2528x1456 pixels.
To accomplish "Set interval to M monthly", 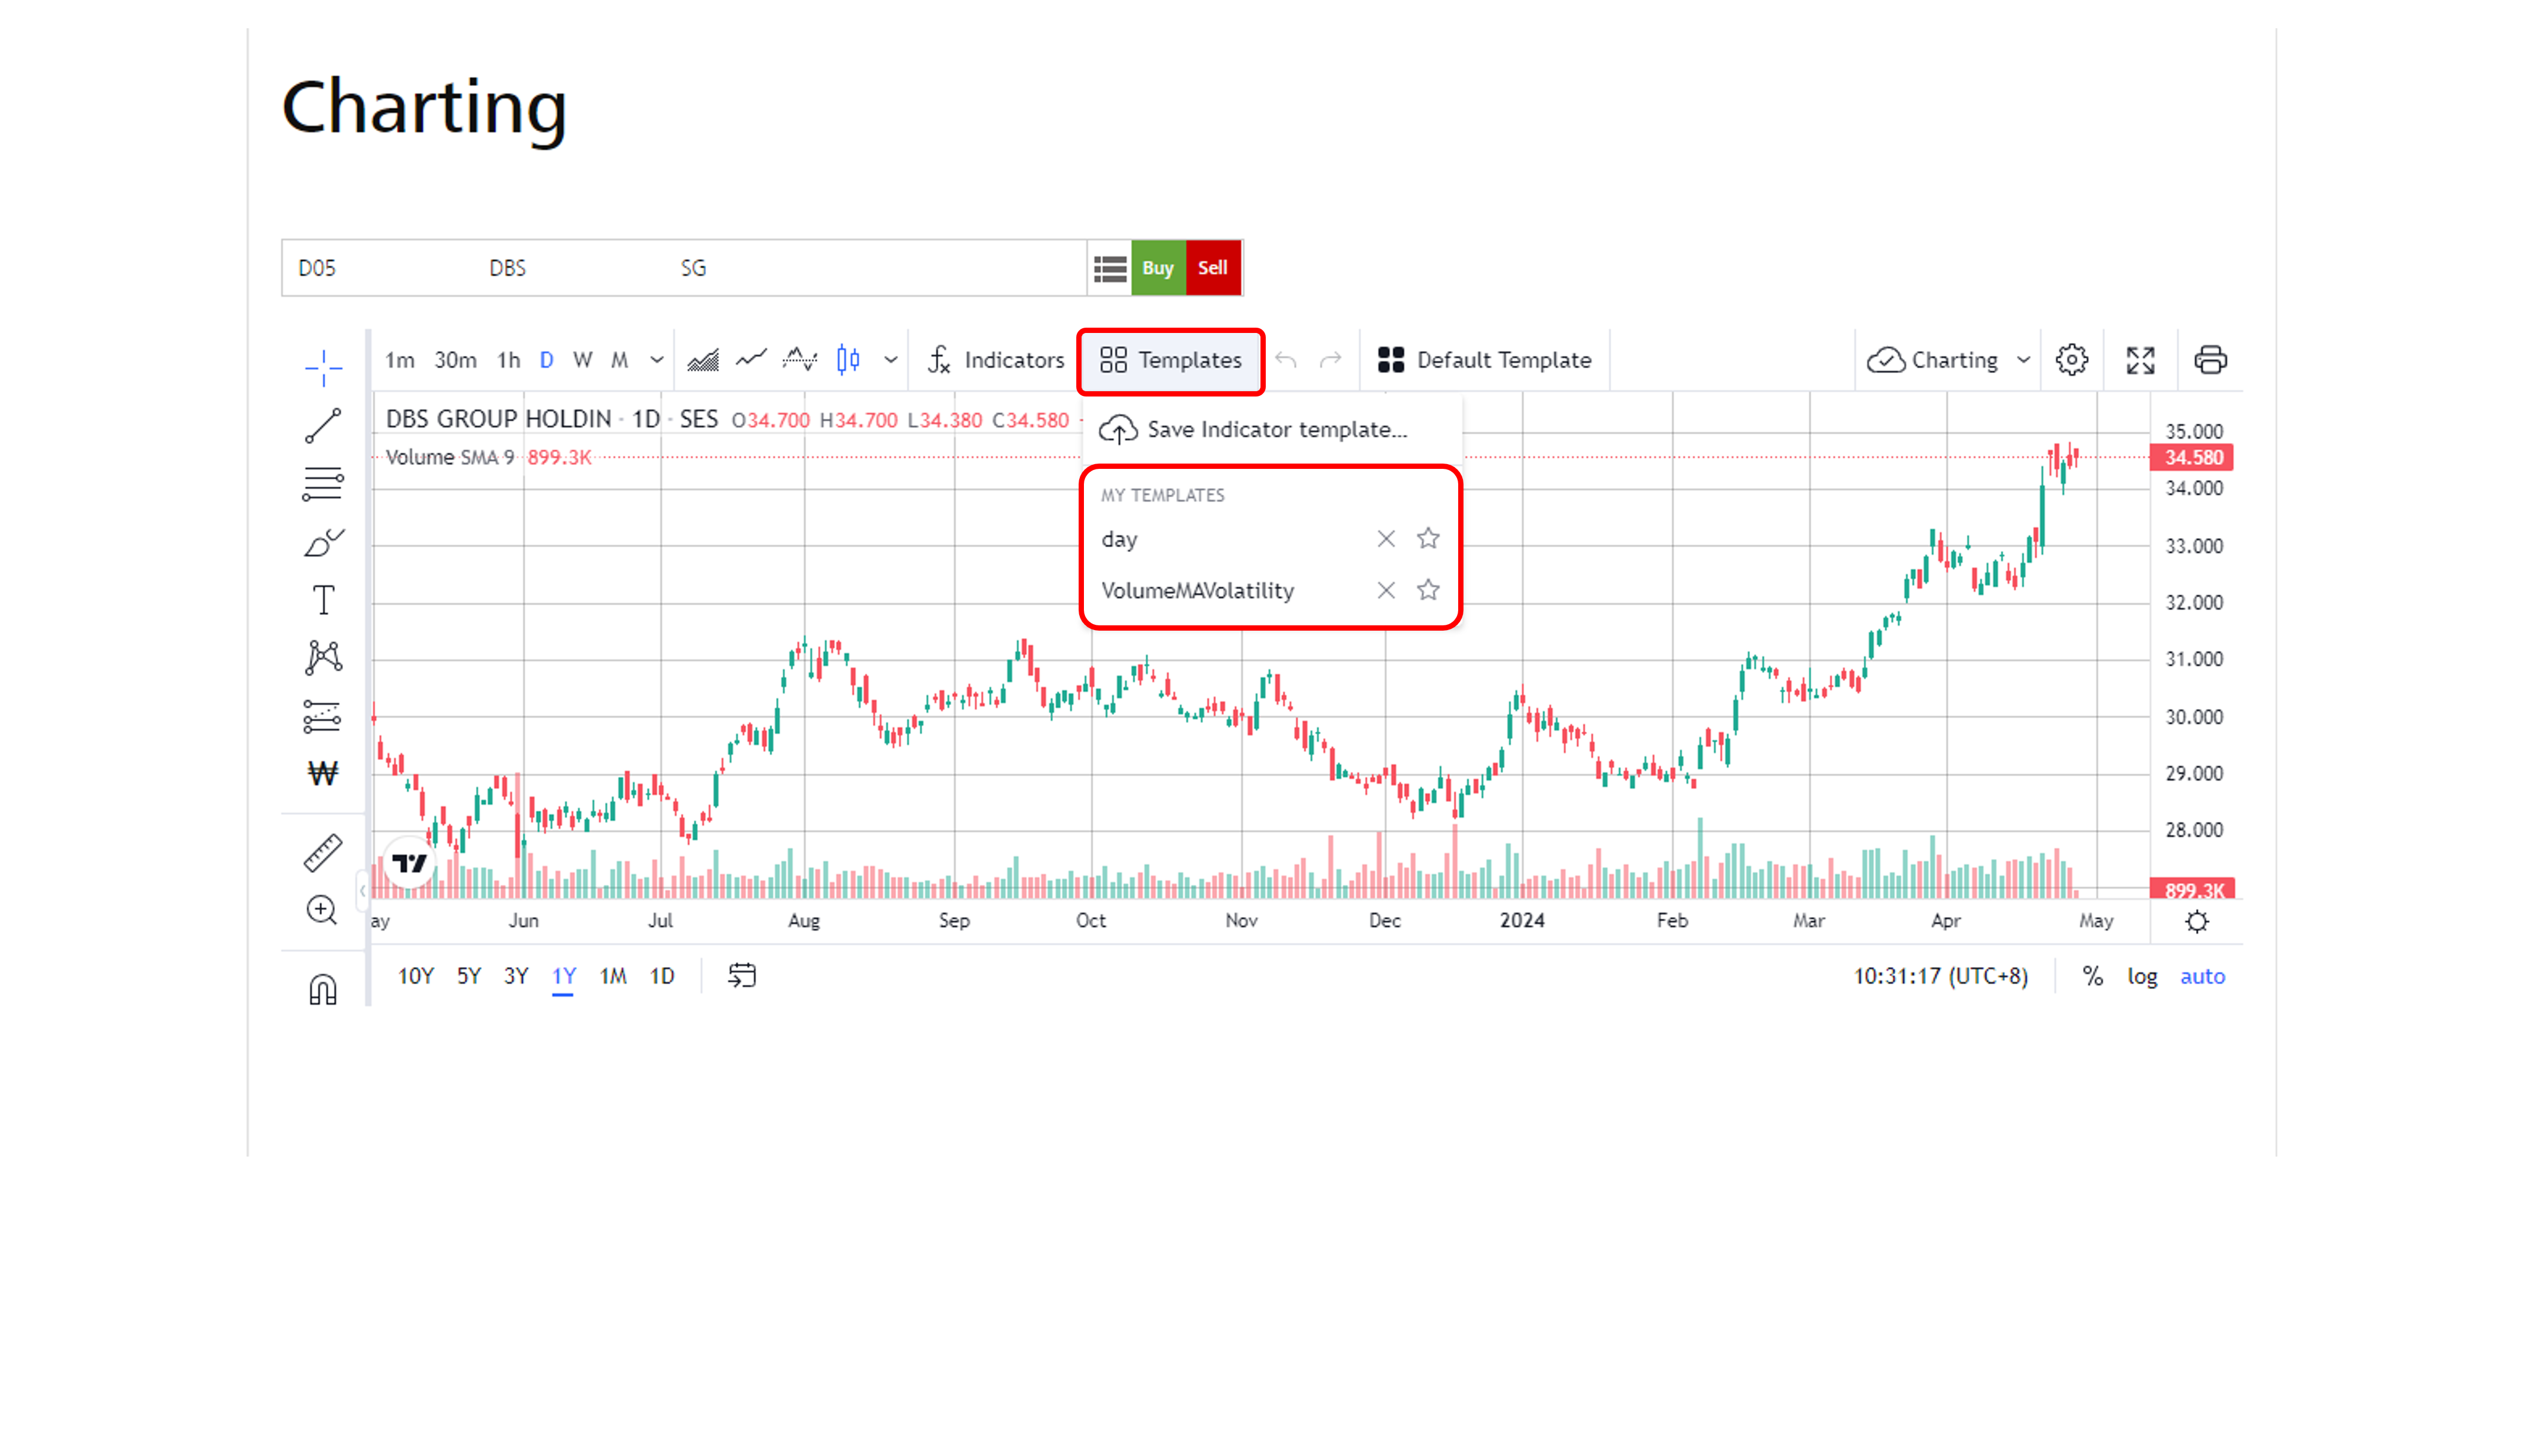I will (620, 360).
